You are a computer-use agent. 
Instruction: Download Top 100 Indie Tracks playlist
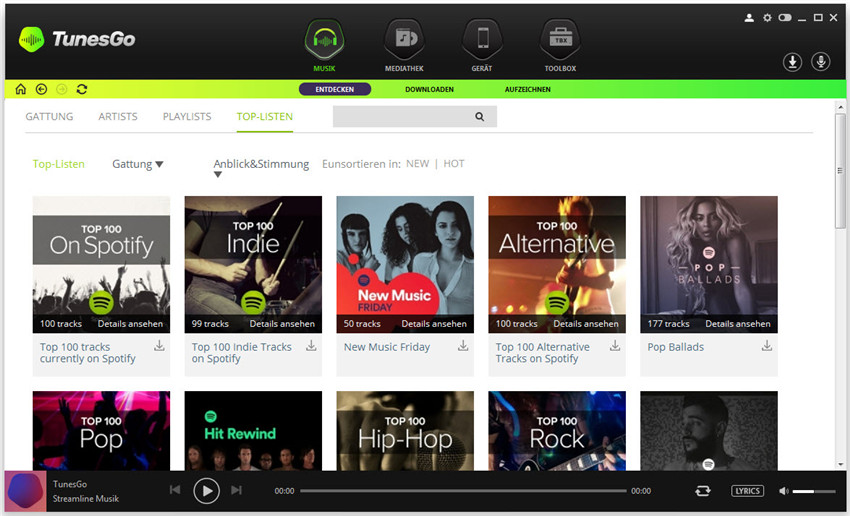(x=311, y=346)
